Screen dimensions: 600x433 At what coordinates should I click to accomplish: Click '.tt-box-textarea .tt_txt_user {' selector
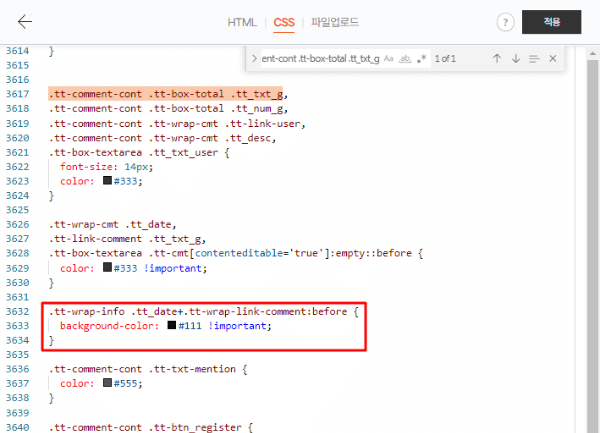139,153
